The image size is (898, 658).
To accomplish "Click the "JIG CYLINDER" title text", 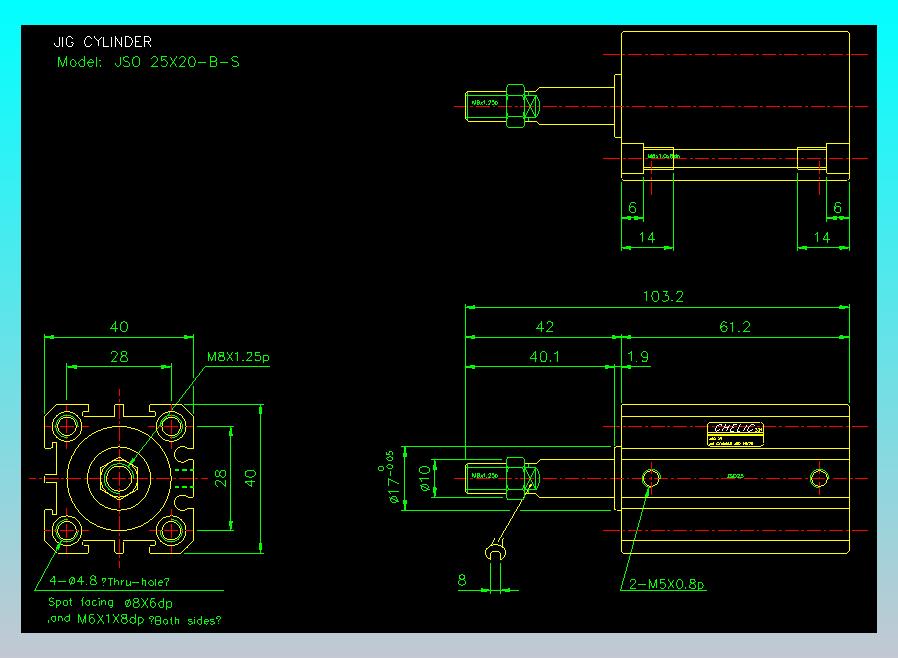I will pyautogui.click(x=103, y=42).
